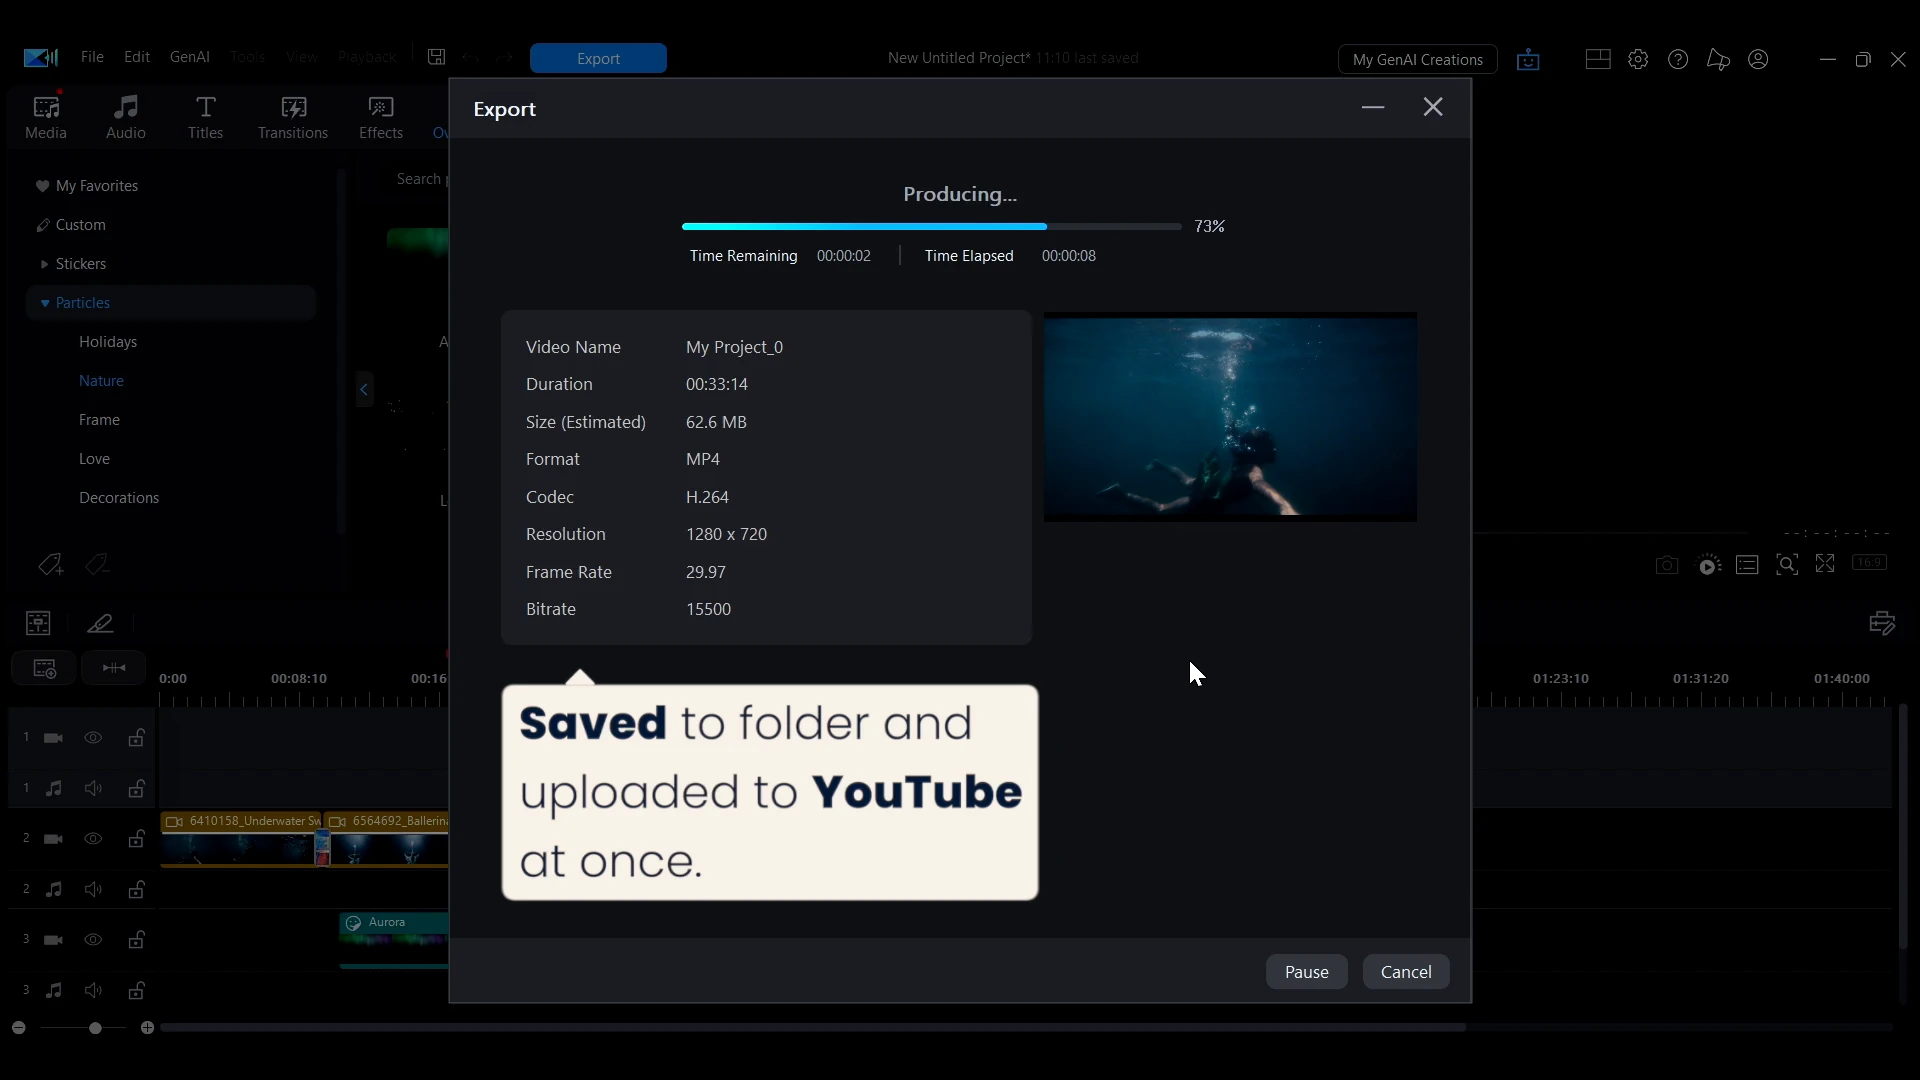Click the zoom in plus icon
Image resolution: width=1920 pixels, height=1080 pixels.
147,1028
